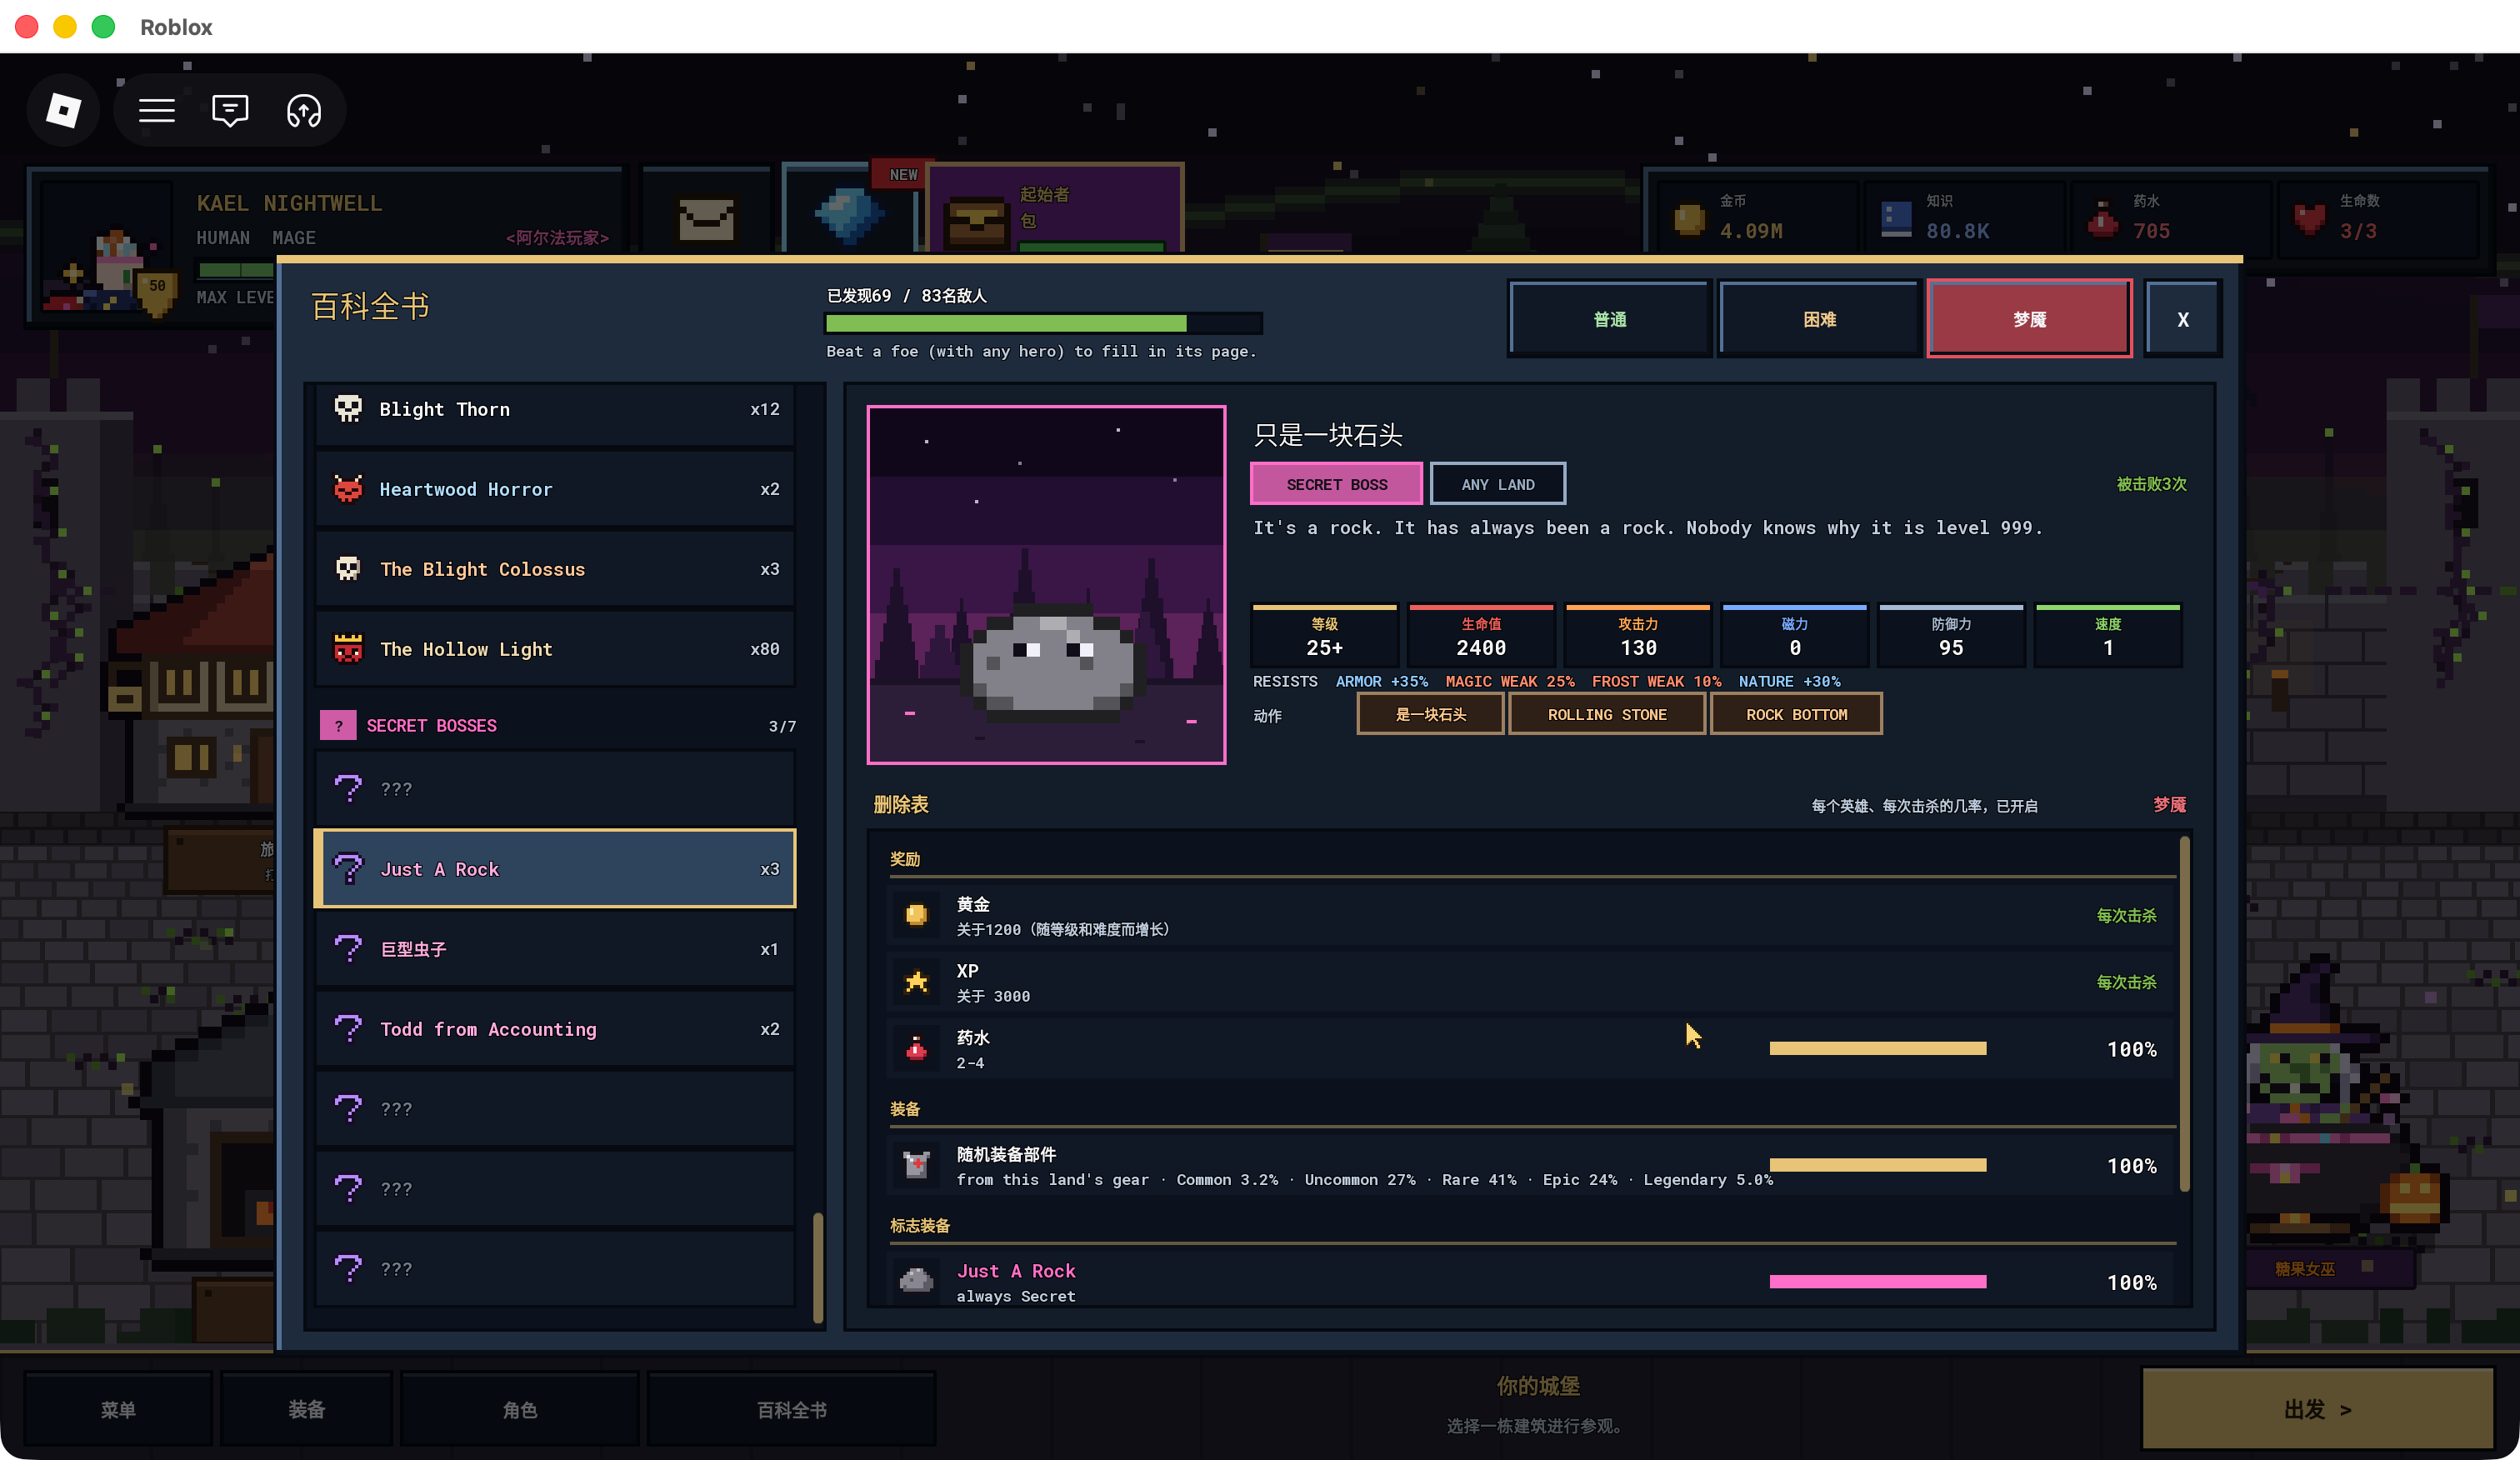The width and height of the screenshot is (2520, 1460).
Task: Close the encyclopedia with X button
Action: coord(2183,319)
